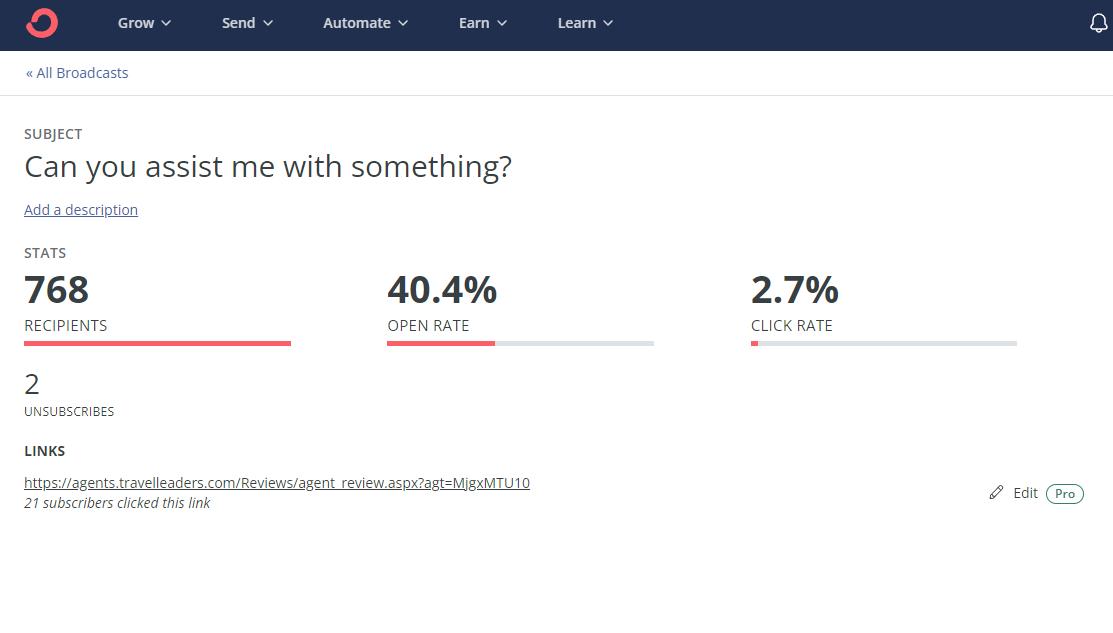Click the 2 unsubscribes count
This screenshot has width=1113, height=633.
[32, 384]
